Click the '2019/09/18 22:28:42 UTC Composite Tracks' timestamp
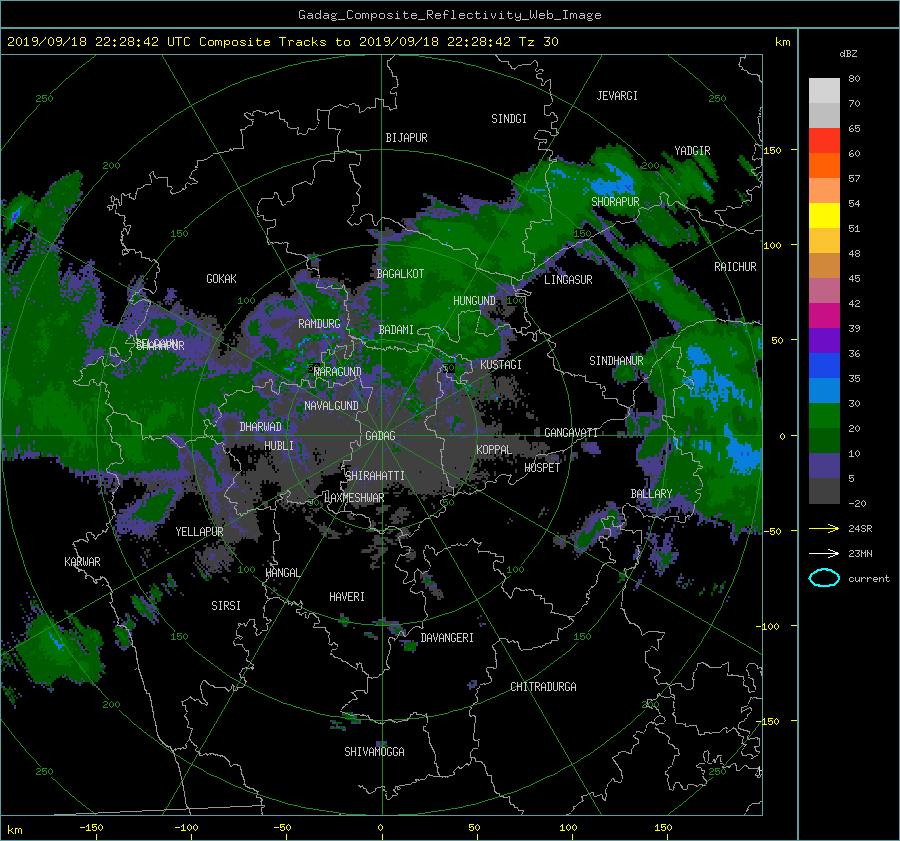900x841 pixels. coord(167,42)
